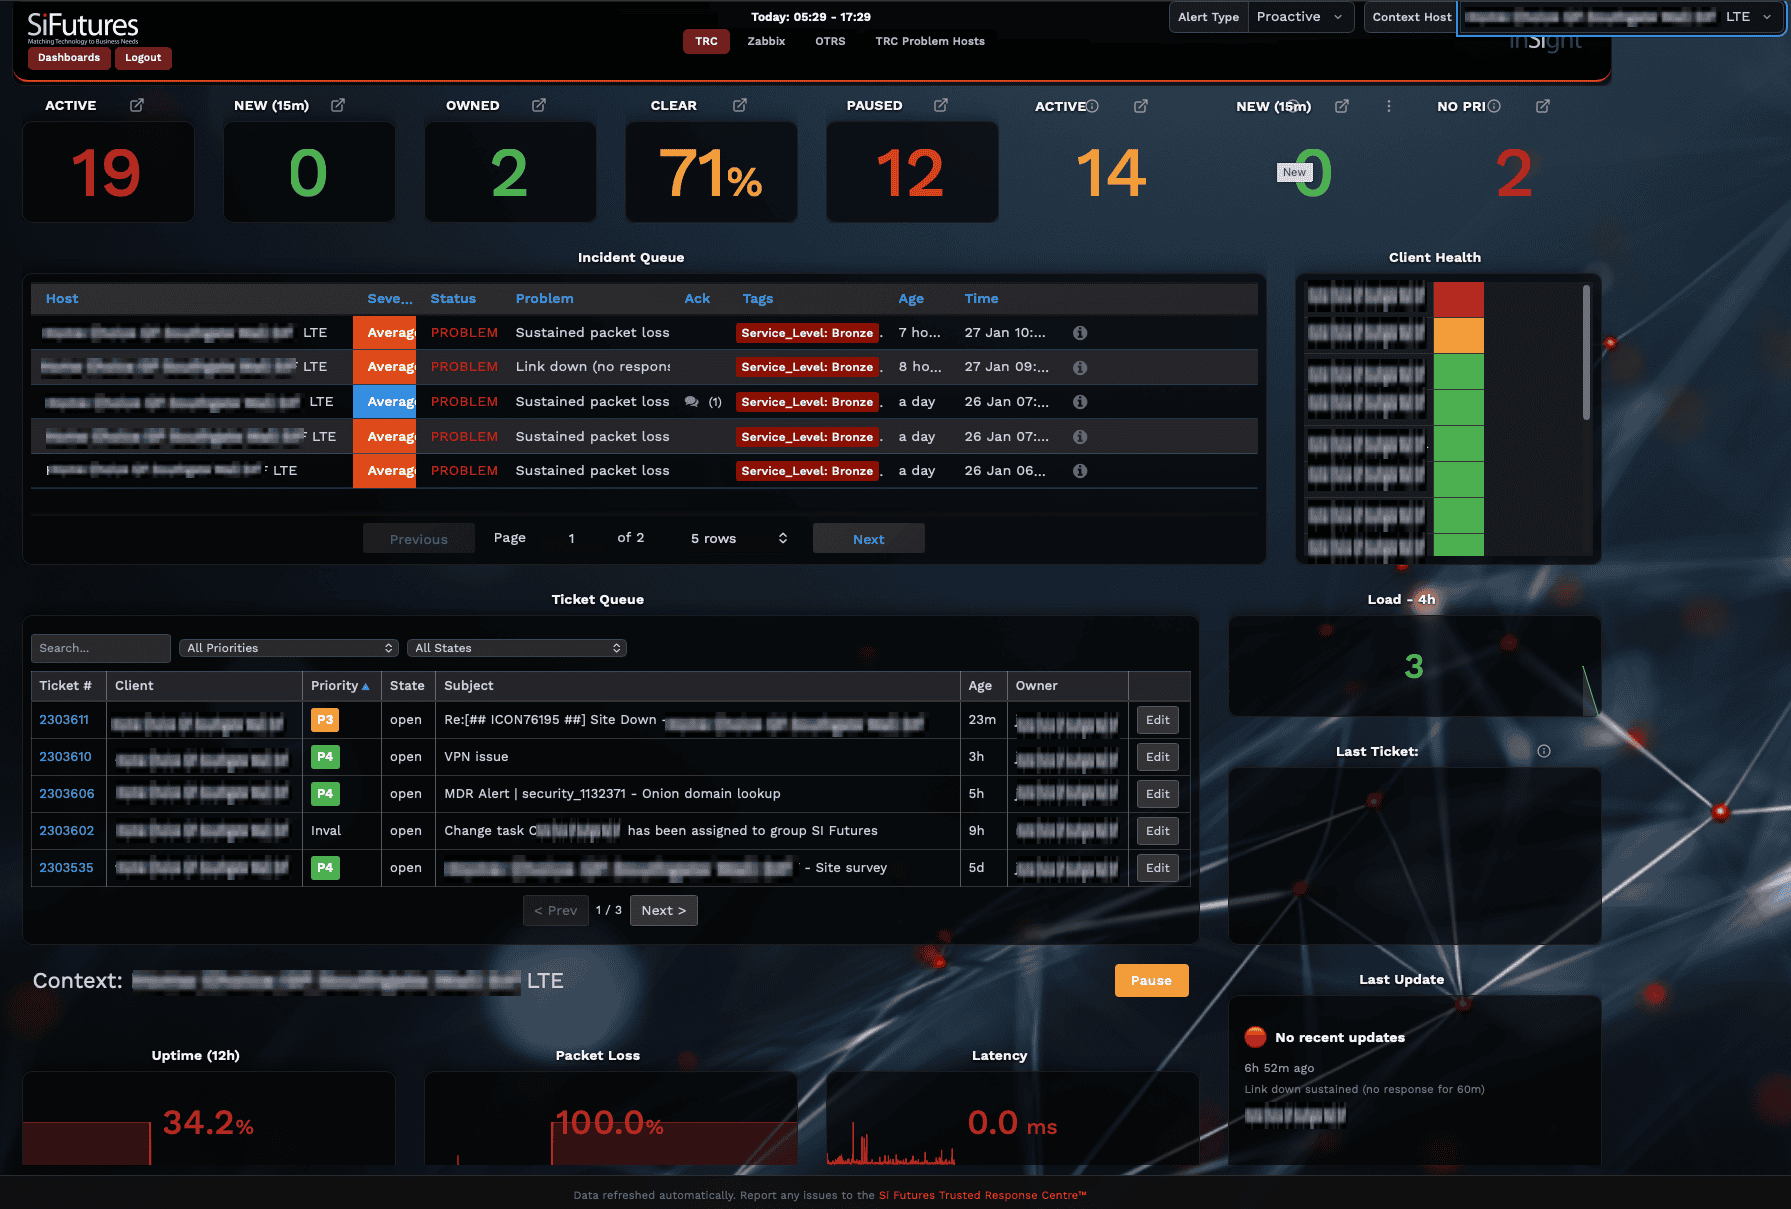Viewport: 1791px width, 1209px height.
Task: Sort ticket queue by Priority column
Action: (340, 685)
